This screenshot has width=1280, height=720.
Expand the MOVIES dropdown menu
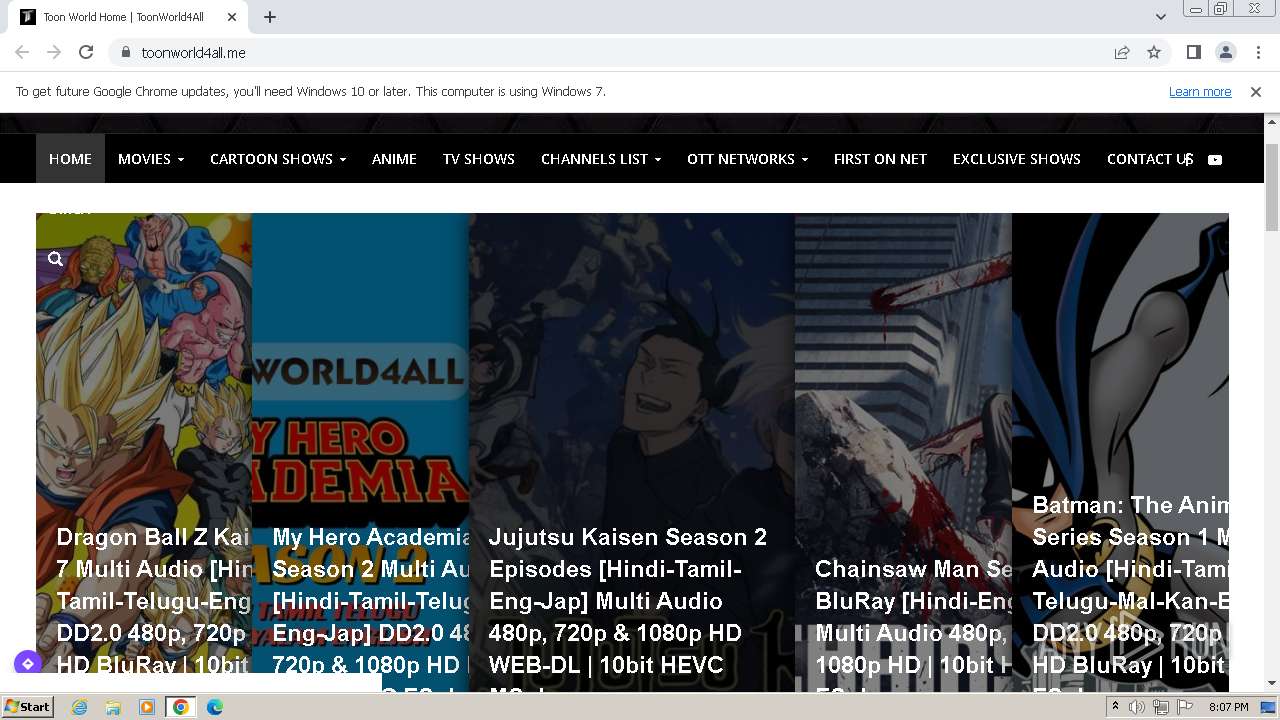point(151,159)
